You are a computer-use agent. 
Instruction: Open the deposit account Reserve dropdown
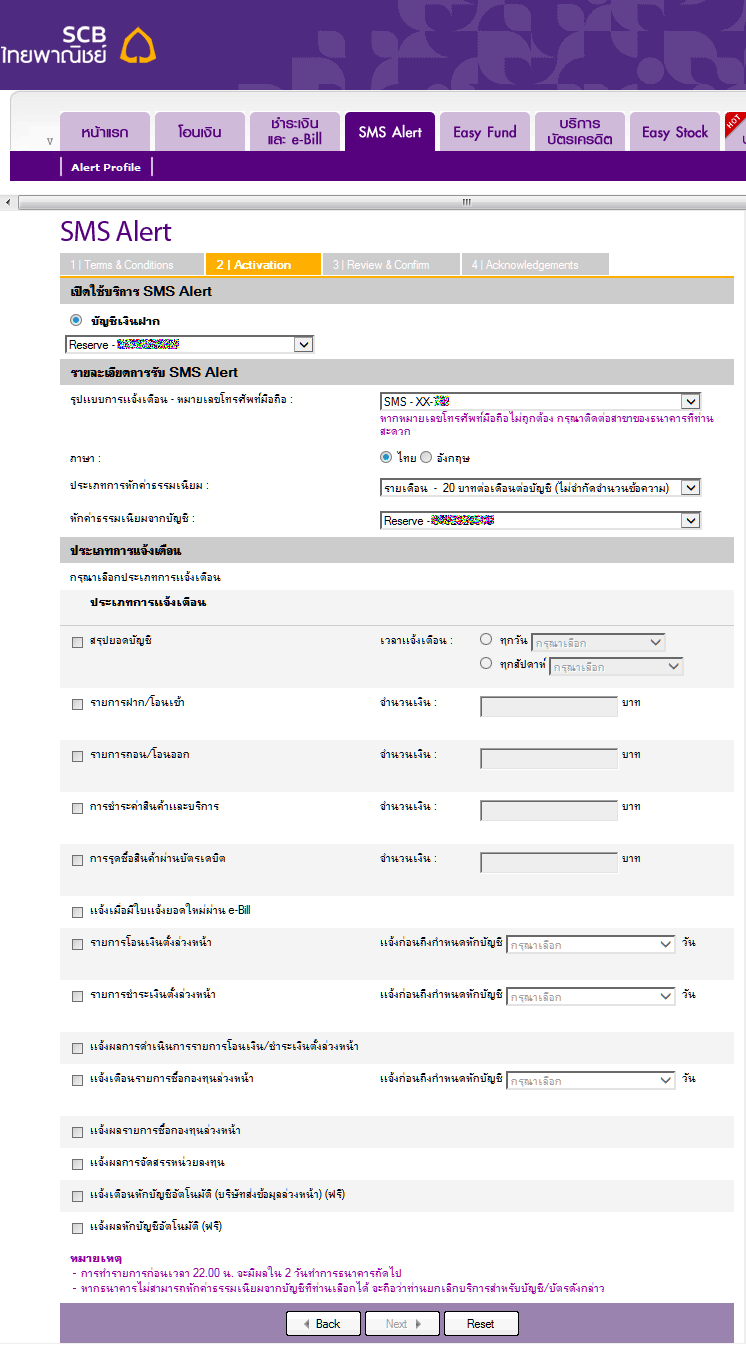coord(190,344)
